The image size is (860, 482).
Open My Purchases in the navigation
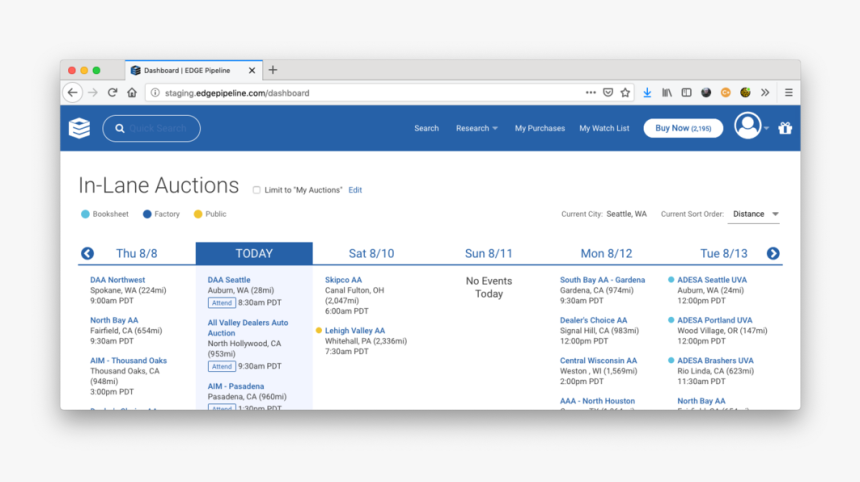[x=540, y=128]
